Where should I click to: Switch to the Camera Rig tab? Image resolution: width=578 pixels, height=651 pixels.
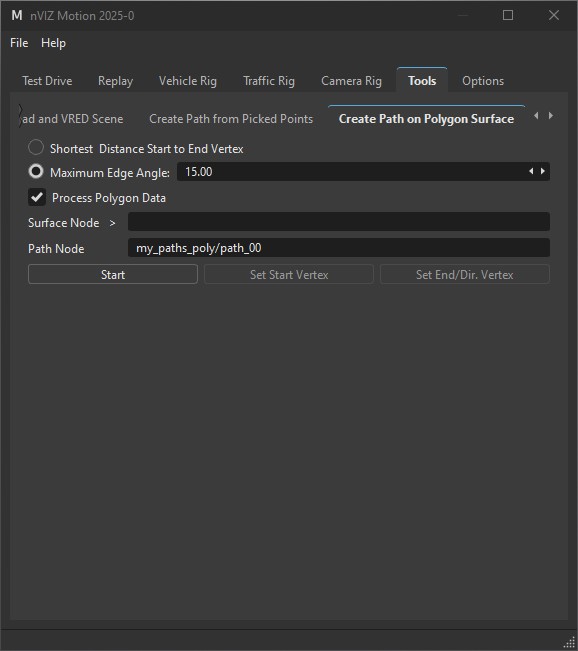coord(351,81)
